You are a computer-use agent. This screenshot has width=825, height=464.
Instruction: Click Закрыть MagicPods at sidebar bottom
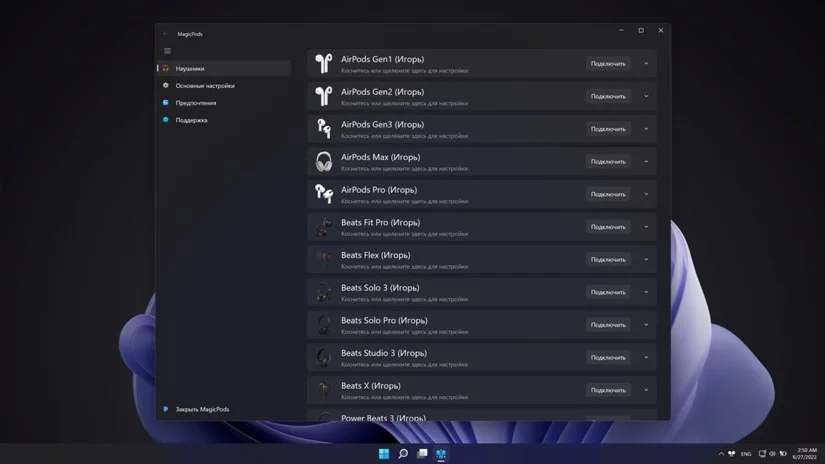point(202,409)
